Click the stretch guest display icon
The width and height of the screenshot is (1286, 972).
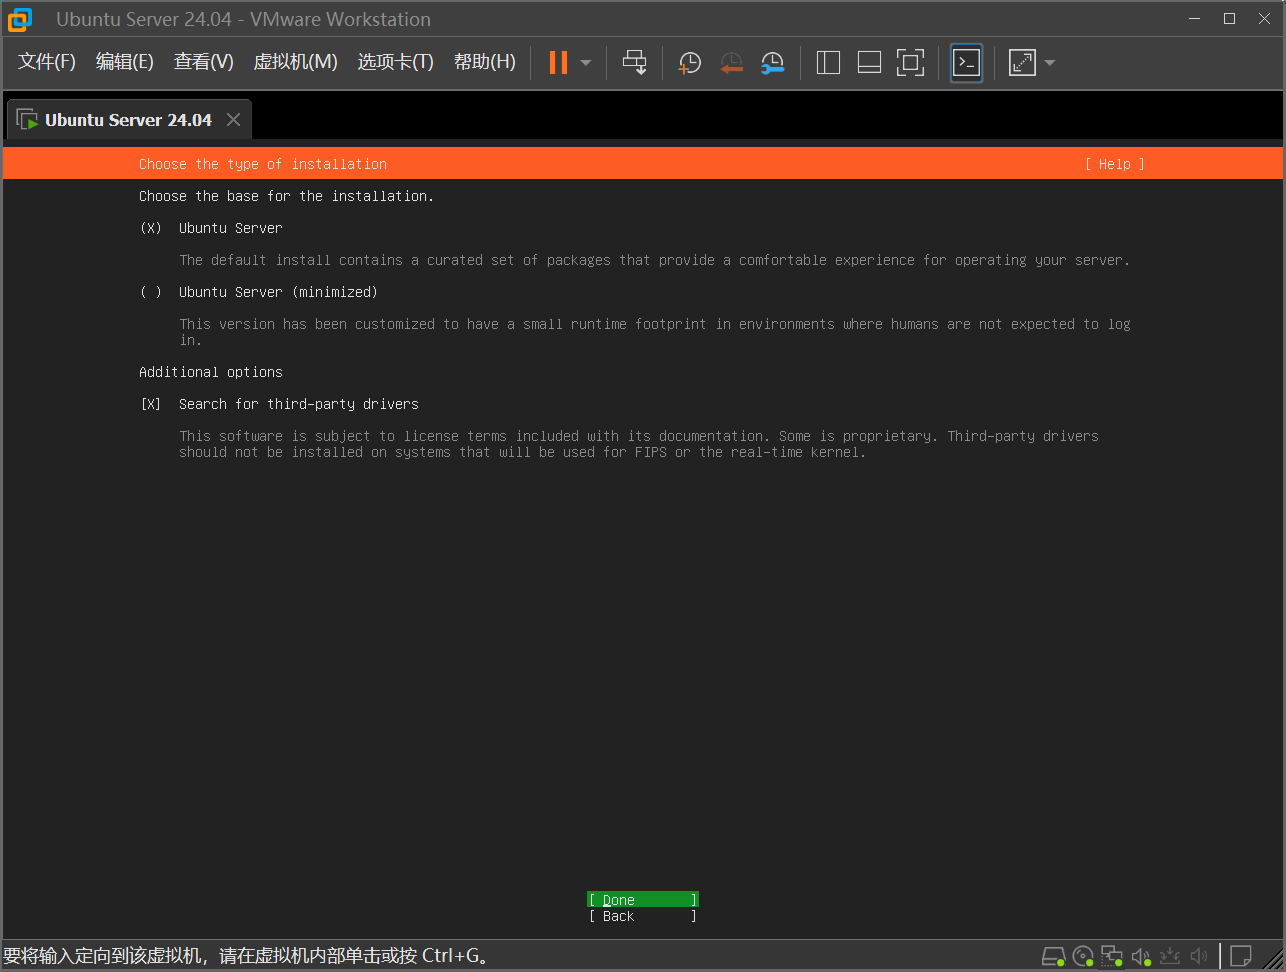pyautogui.click(x=1022, y=63)
